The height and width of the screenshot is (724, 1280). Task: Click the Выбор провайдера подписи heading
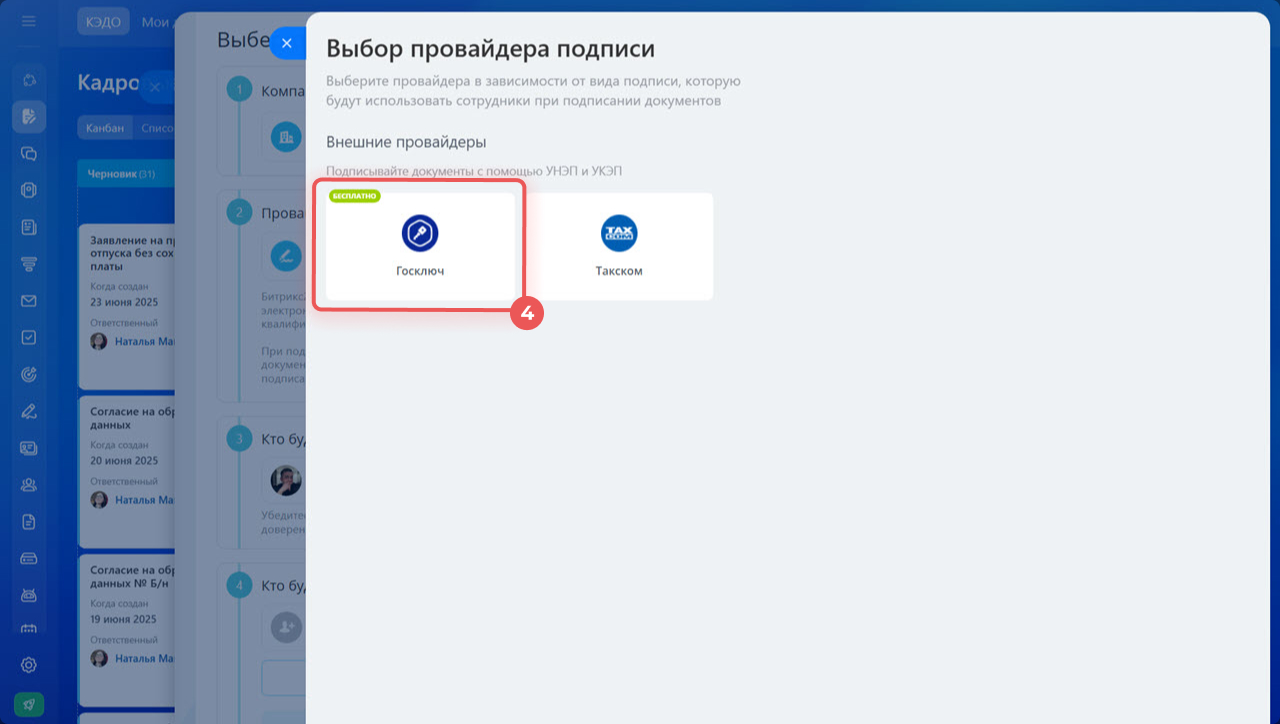coord(491,48)
